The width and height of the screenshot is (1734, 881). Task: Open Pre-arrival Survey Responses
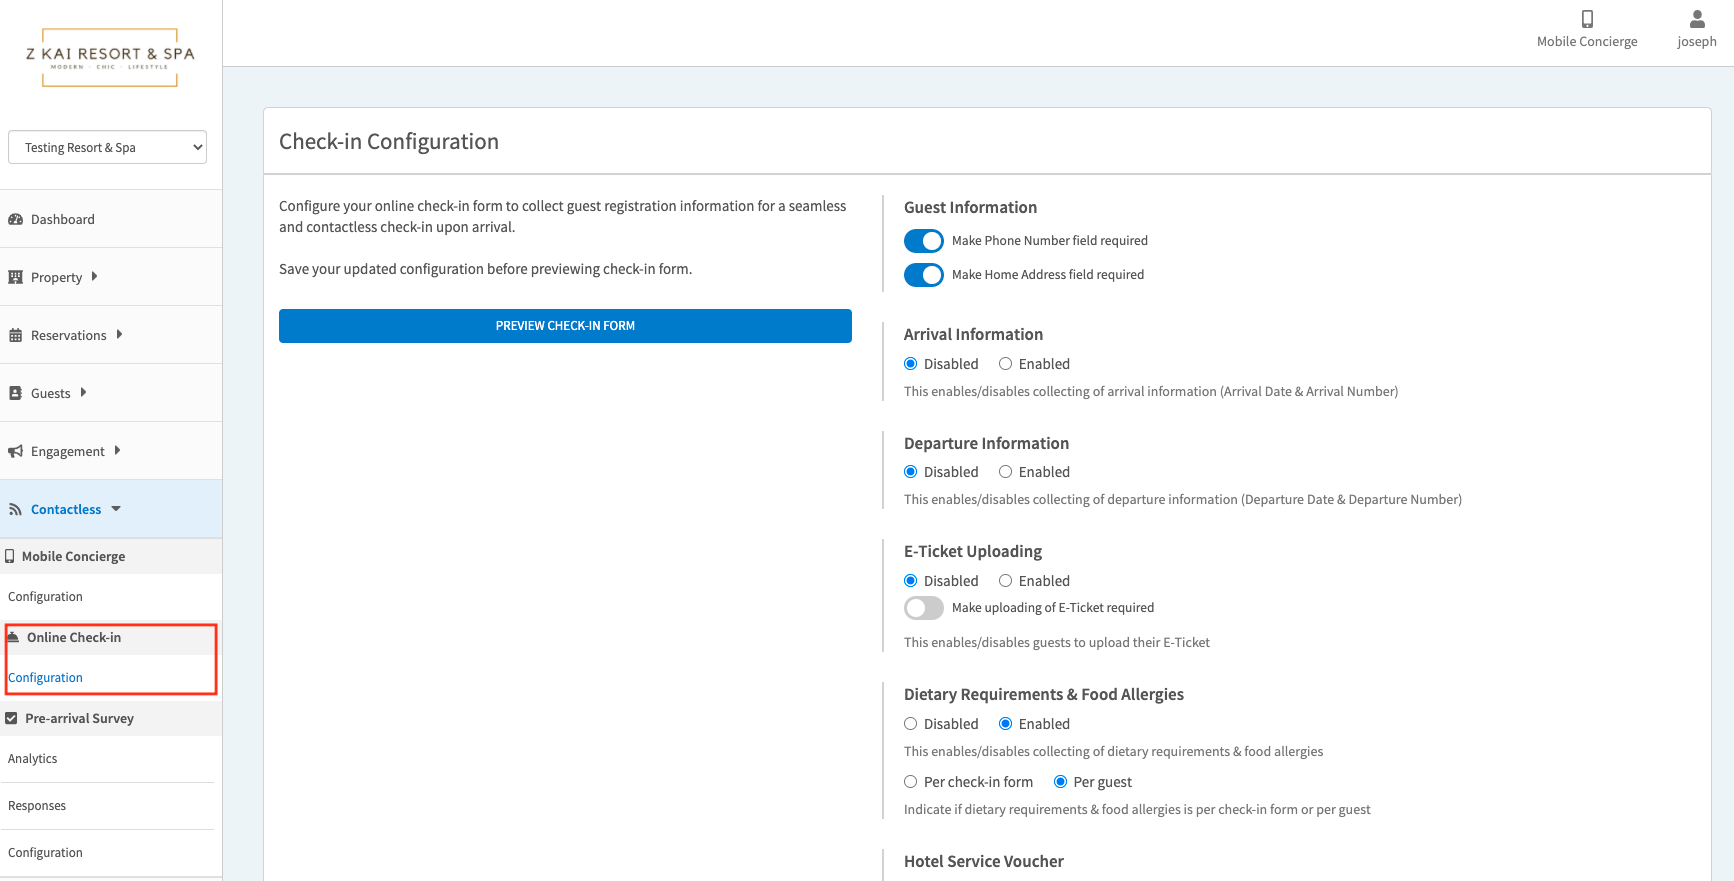[x=37, y=806]
